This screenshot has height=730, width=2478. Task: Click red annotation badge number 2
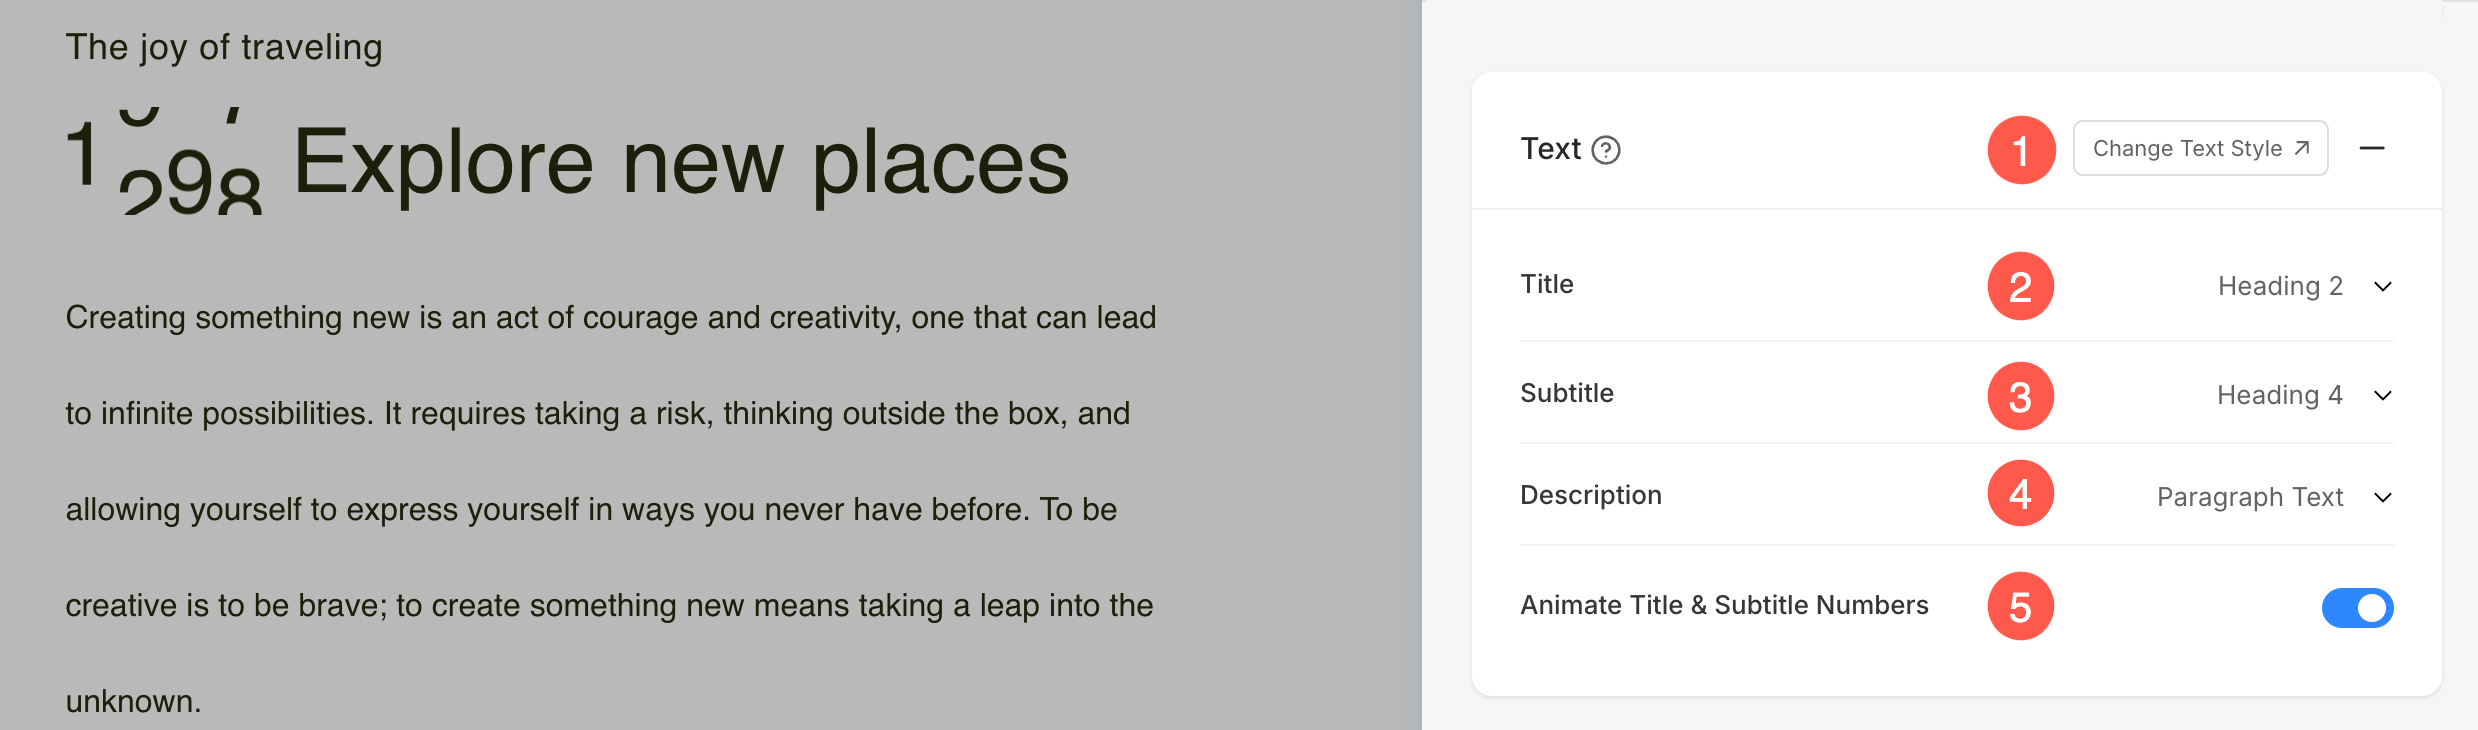click(x=2021, y=287)
